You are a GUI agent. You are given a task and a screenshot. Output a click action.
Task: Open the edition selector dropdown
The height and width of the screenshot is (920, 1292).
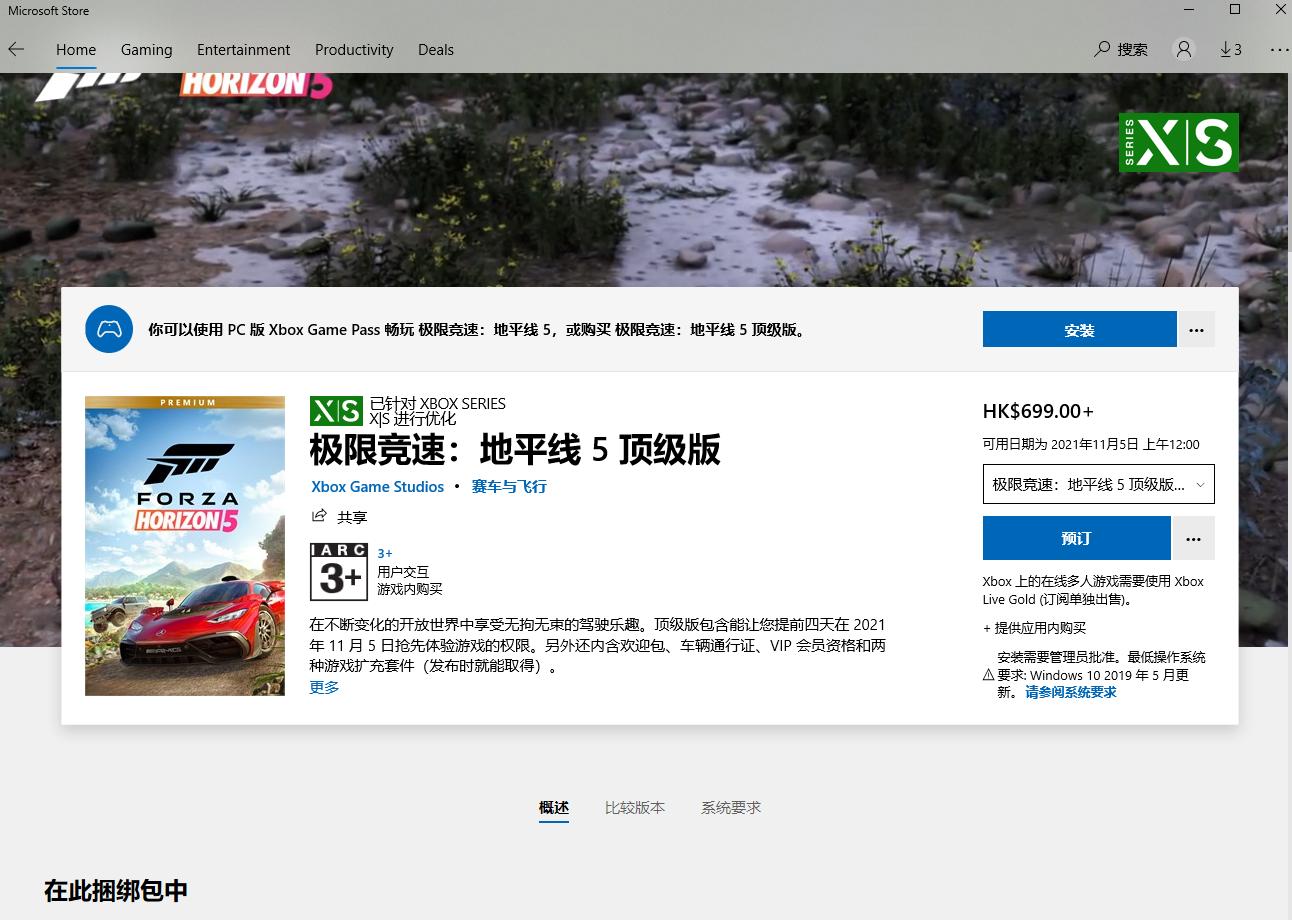1097,484
